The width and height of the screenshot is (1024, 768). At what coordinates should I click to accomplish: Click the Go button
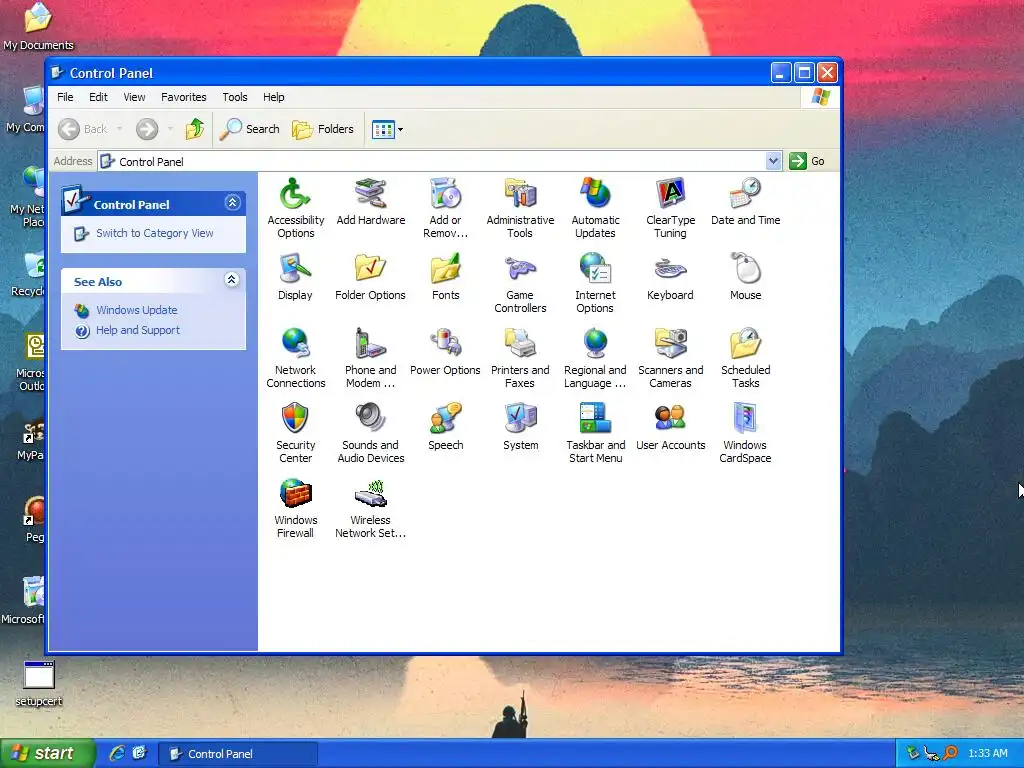coord(807,161)
